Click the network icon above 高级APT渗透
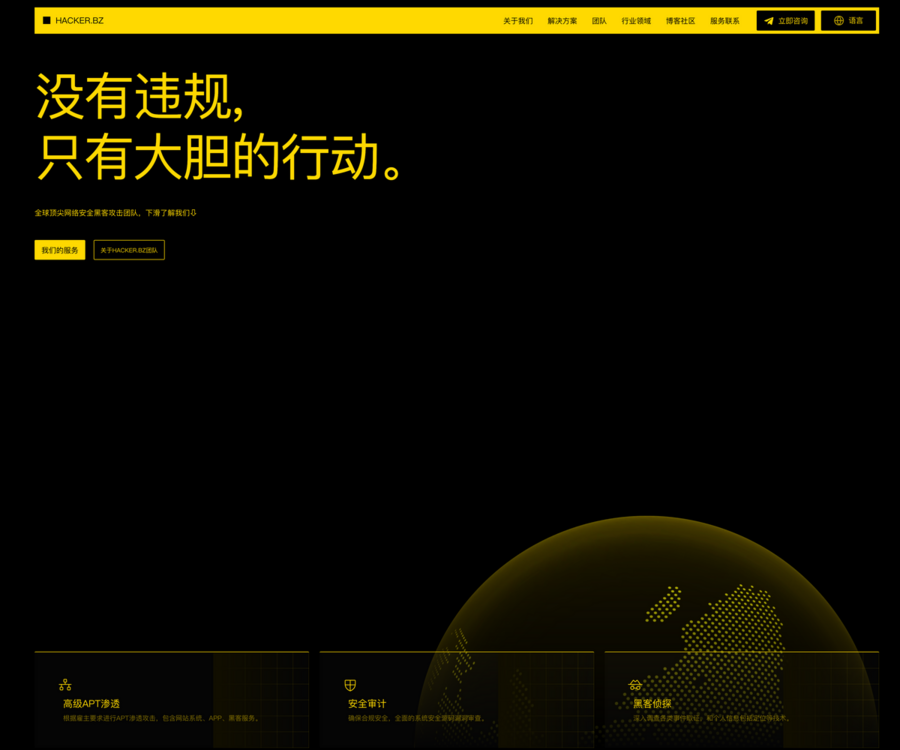900x750 pixels. click(65, 685)
